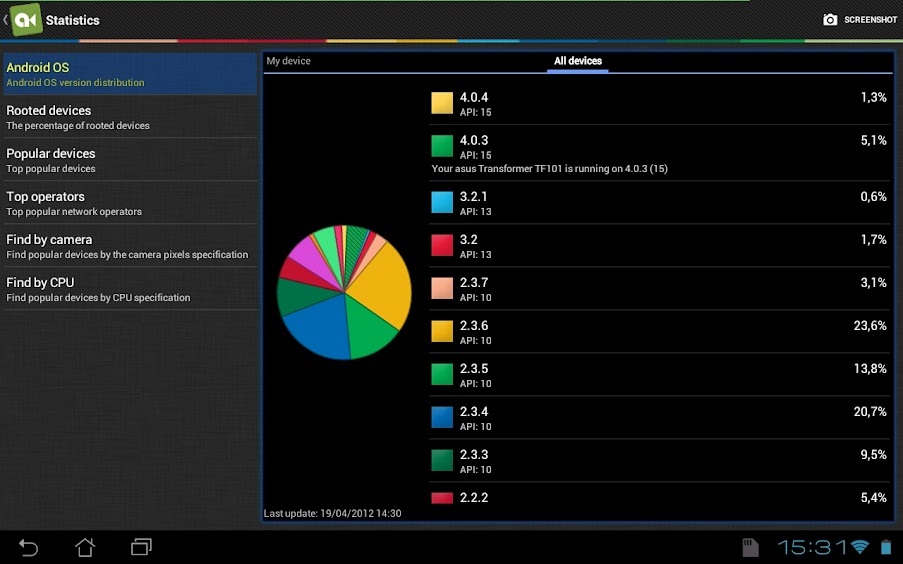Tap the app logo icon next to Statistics
903x564 pixels.
pos(26,20)
